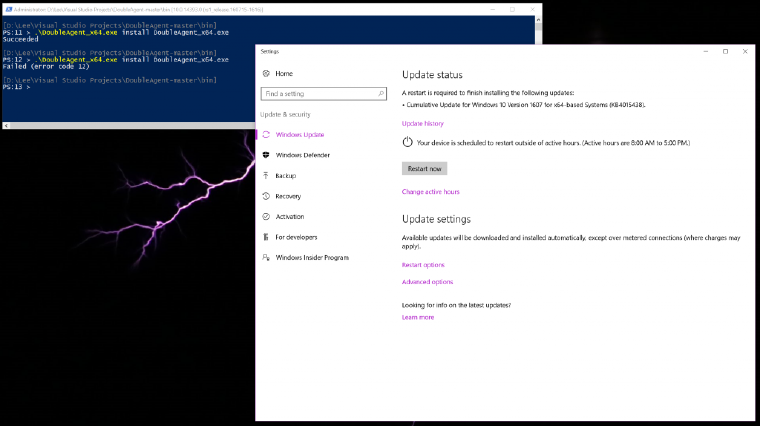Open the Restart options link
This screenshot has height=426, width=760.
423,265
